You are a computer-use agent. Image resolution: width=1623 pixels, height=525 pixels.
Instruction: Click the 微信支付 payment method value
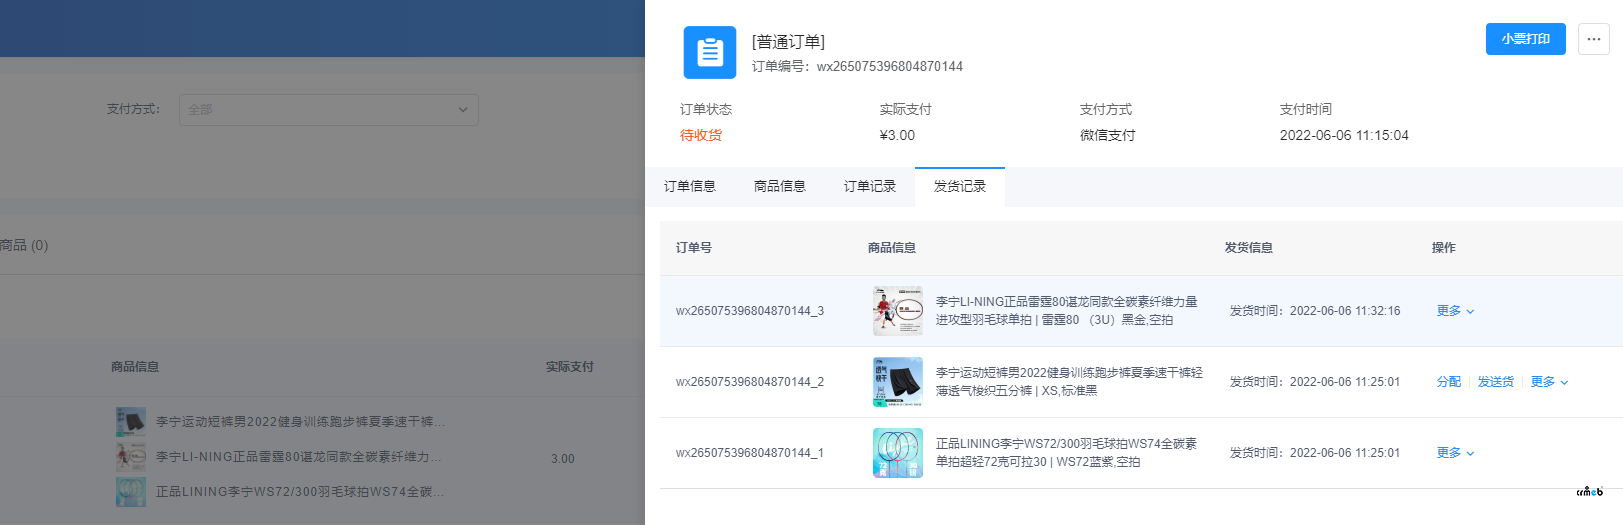(x=1107, y=135)
